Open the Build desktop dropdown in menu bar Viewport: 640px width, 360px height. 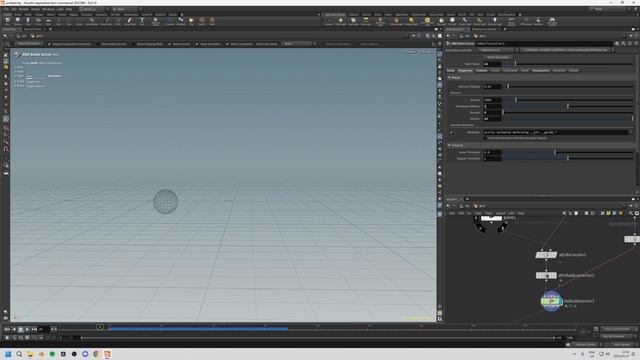92,9
